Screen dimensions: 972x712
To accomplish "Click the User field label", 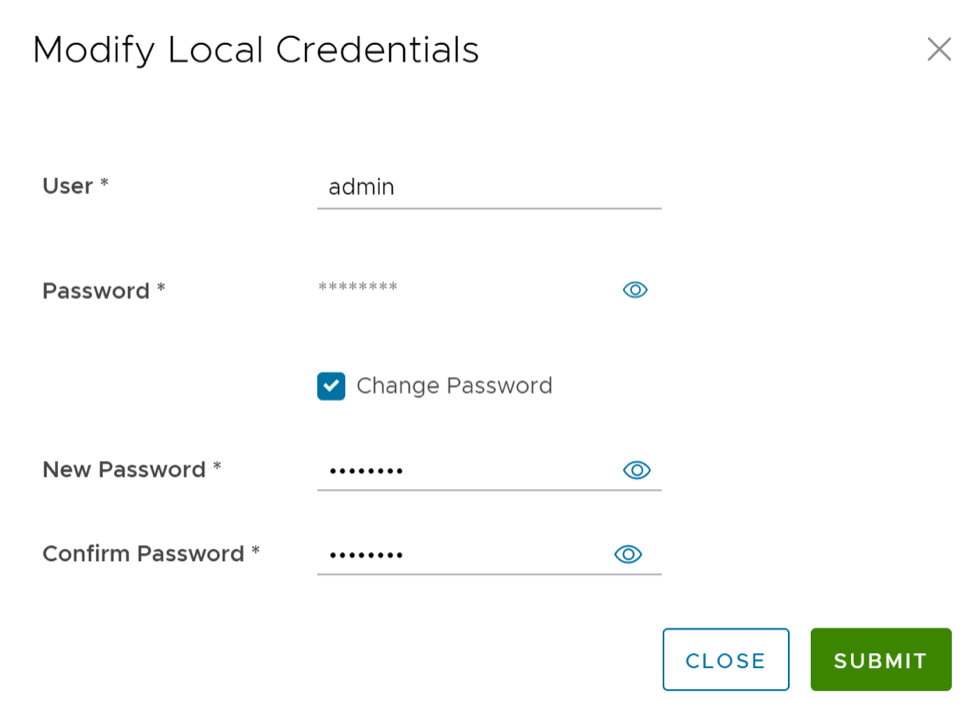I will [67, 186].
